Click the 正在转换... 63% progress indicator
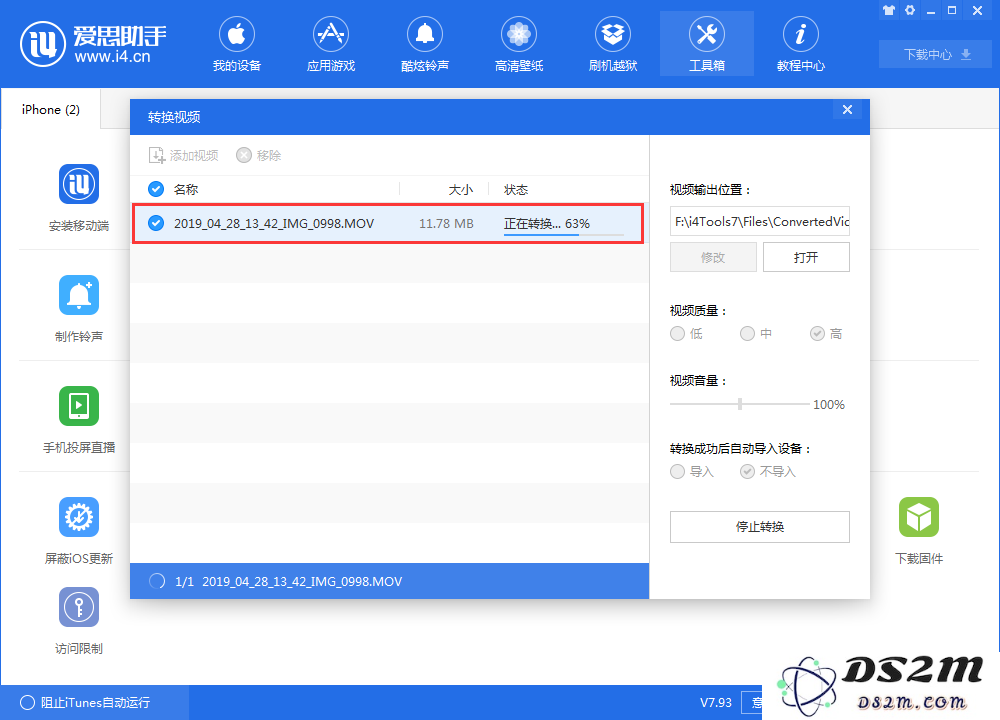The height and width of the screenshot is (720, 1000). pos(563,225)
